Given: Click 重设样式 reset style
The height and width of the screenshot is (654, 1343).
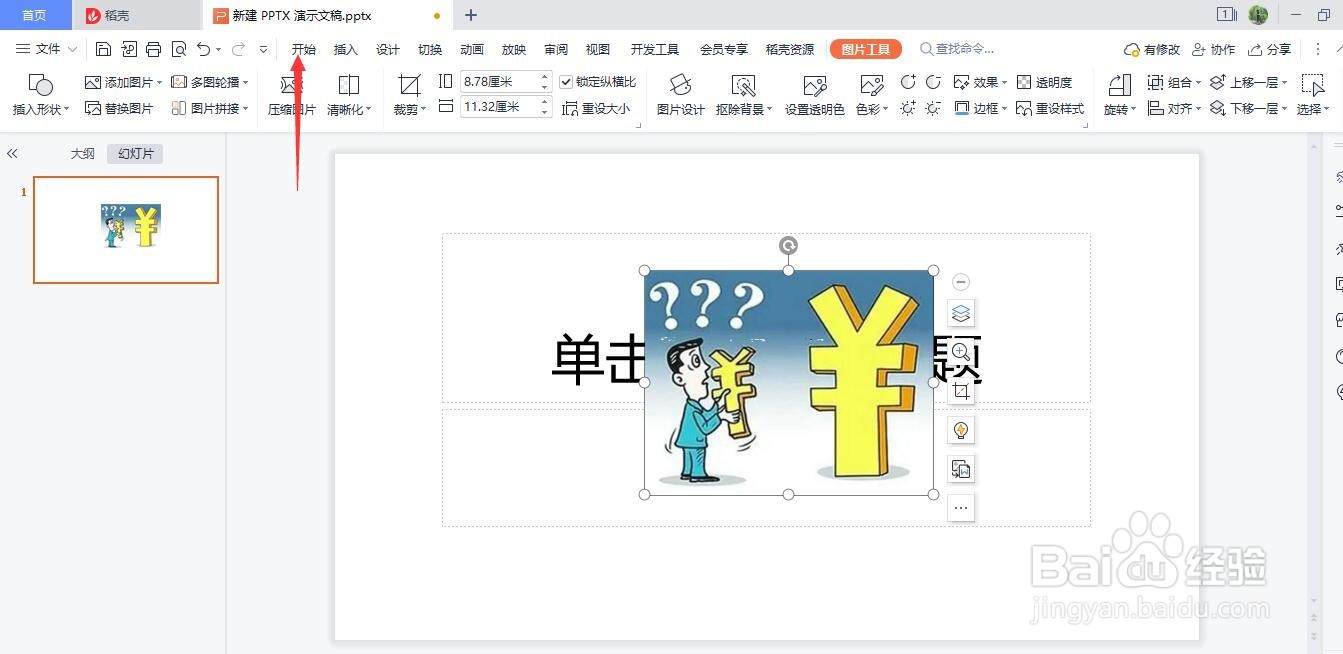Looking at the screenshot, I should point(1050,108).
